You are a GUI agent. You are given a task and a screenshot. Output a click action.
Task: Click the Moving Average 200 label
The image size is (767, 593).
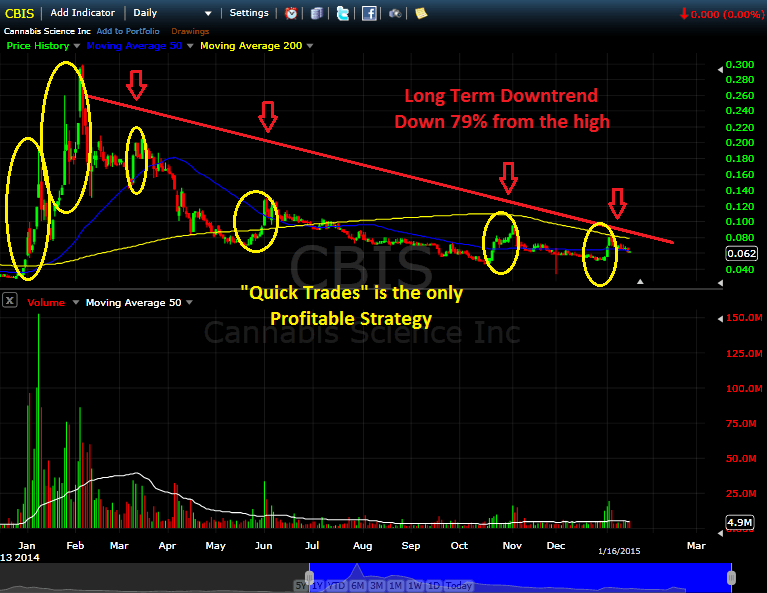click(x=251, y=46)
